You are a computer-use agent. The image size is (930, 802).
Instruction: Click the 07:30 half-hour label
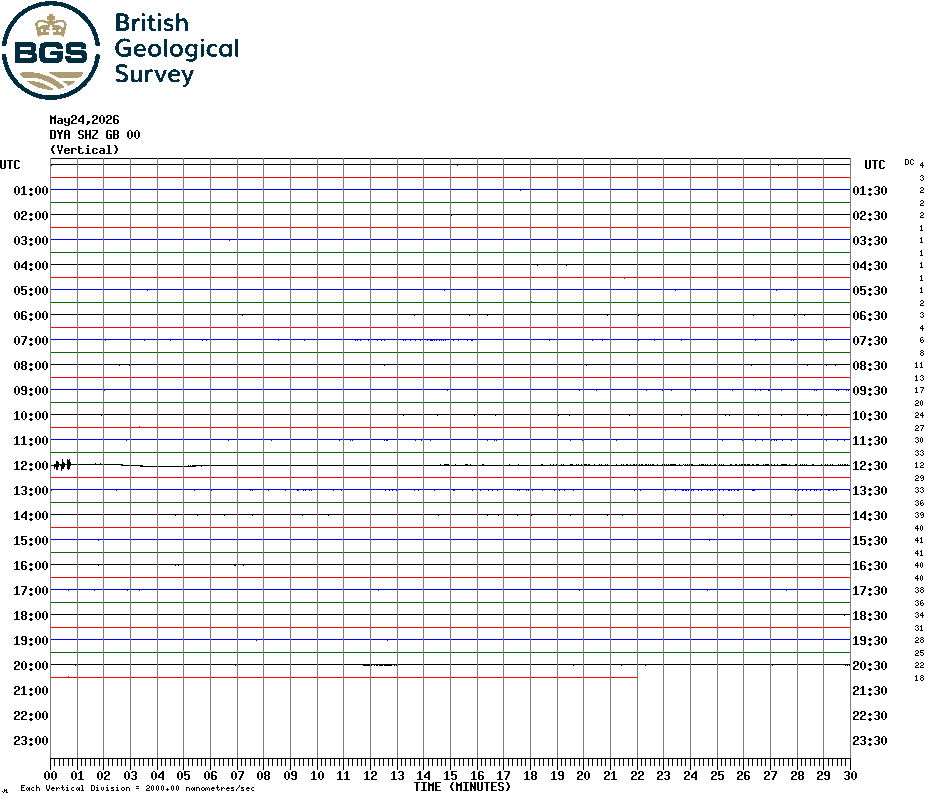coord(870,340)
